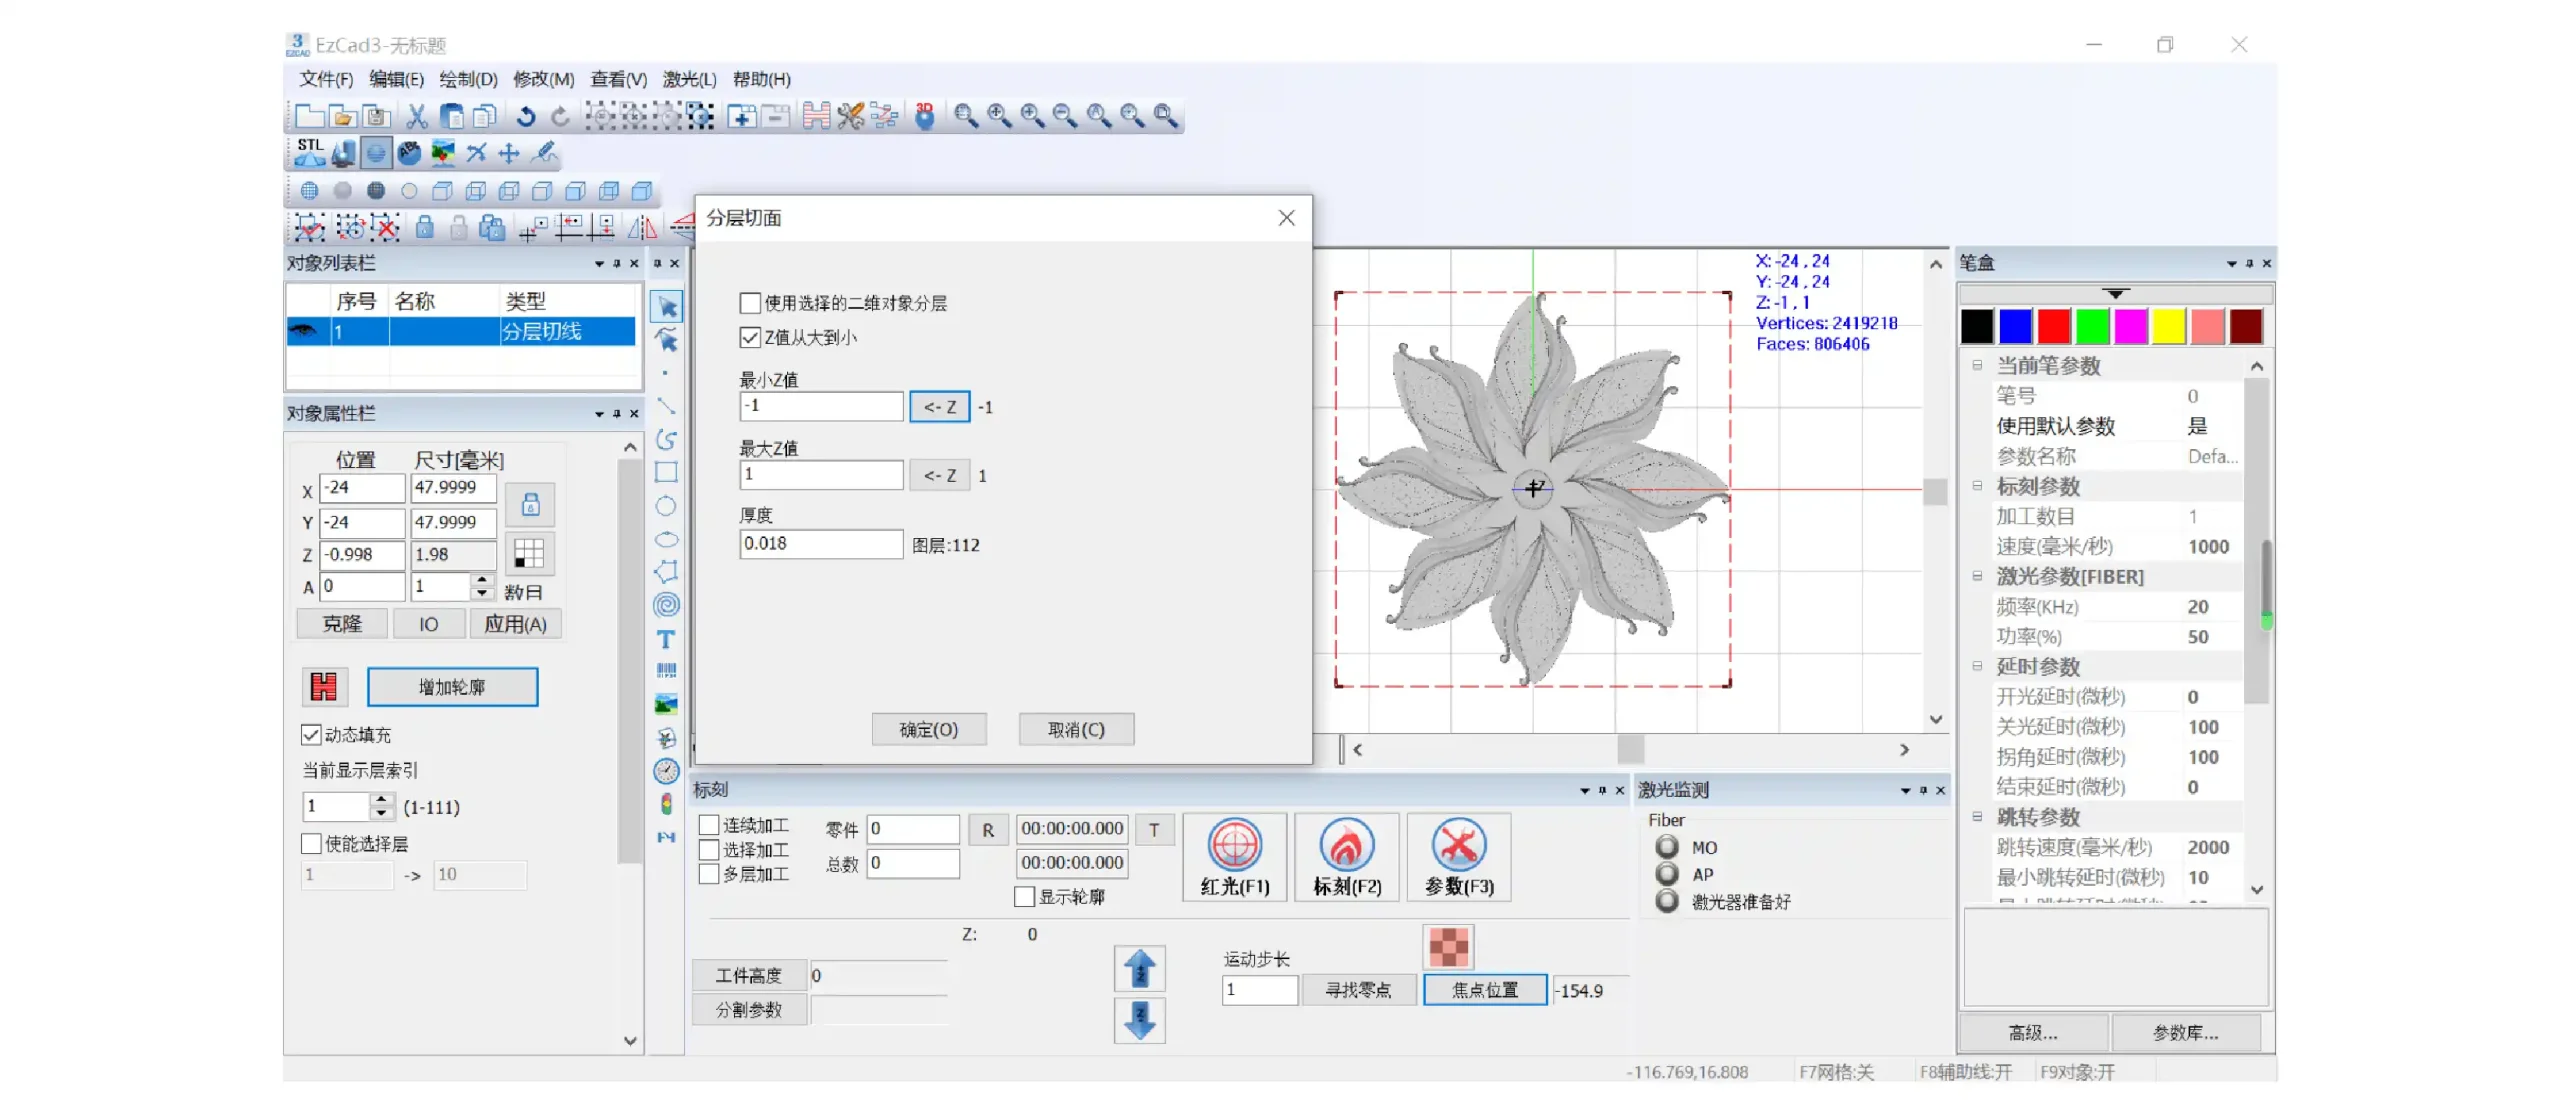Click the 最大Z值 input field

(820, 475)
